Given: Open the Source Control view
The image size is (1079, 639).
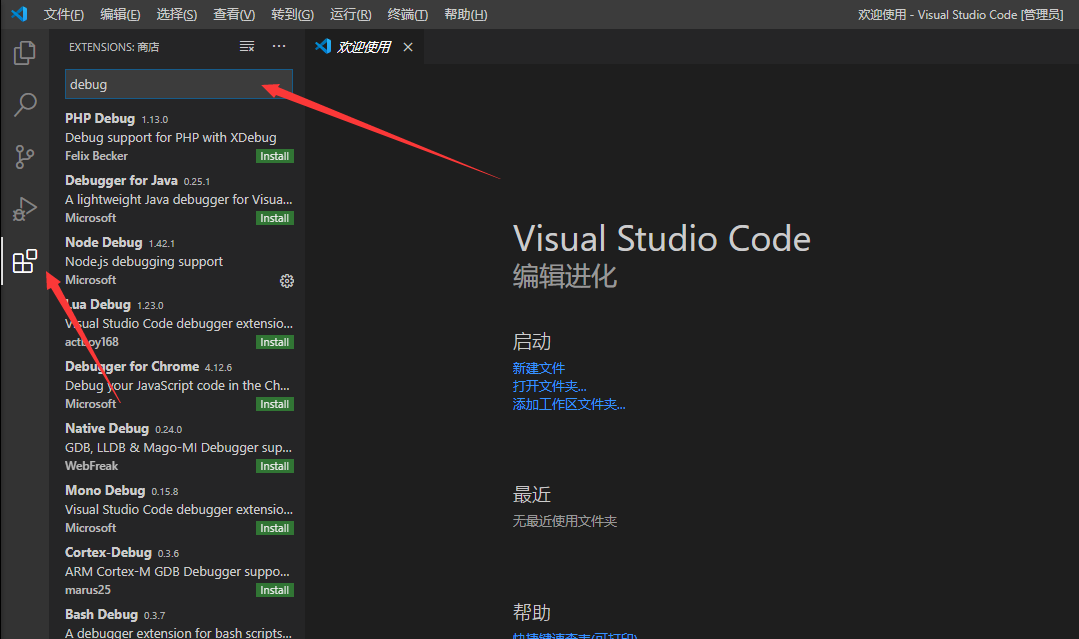Looking at the screenshot, I should point(25,157).
